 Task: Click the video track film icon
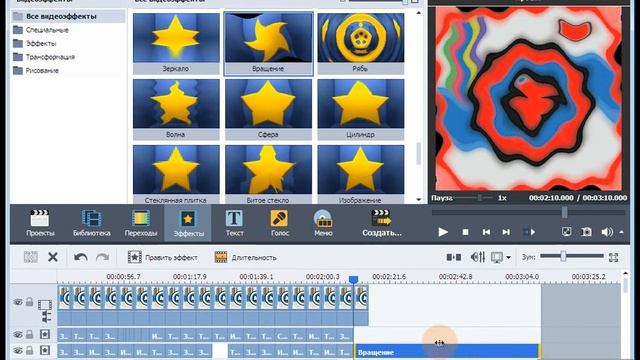[x=45, y=304]
